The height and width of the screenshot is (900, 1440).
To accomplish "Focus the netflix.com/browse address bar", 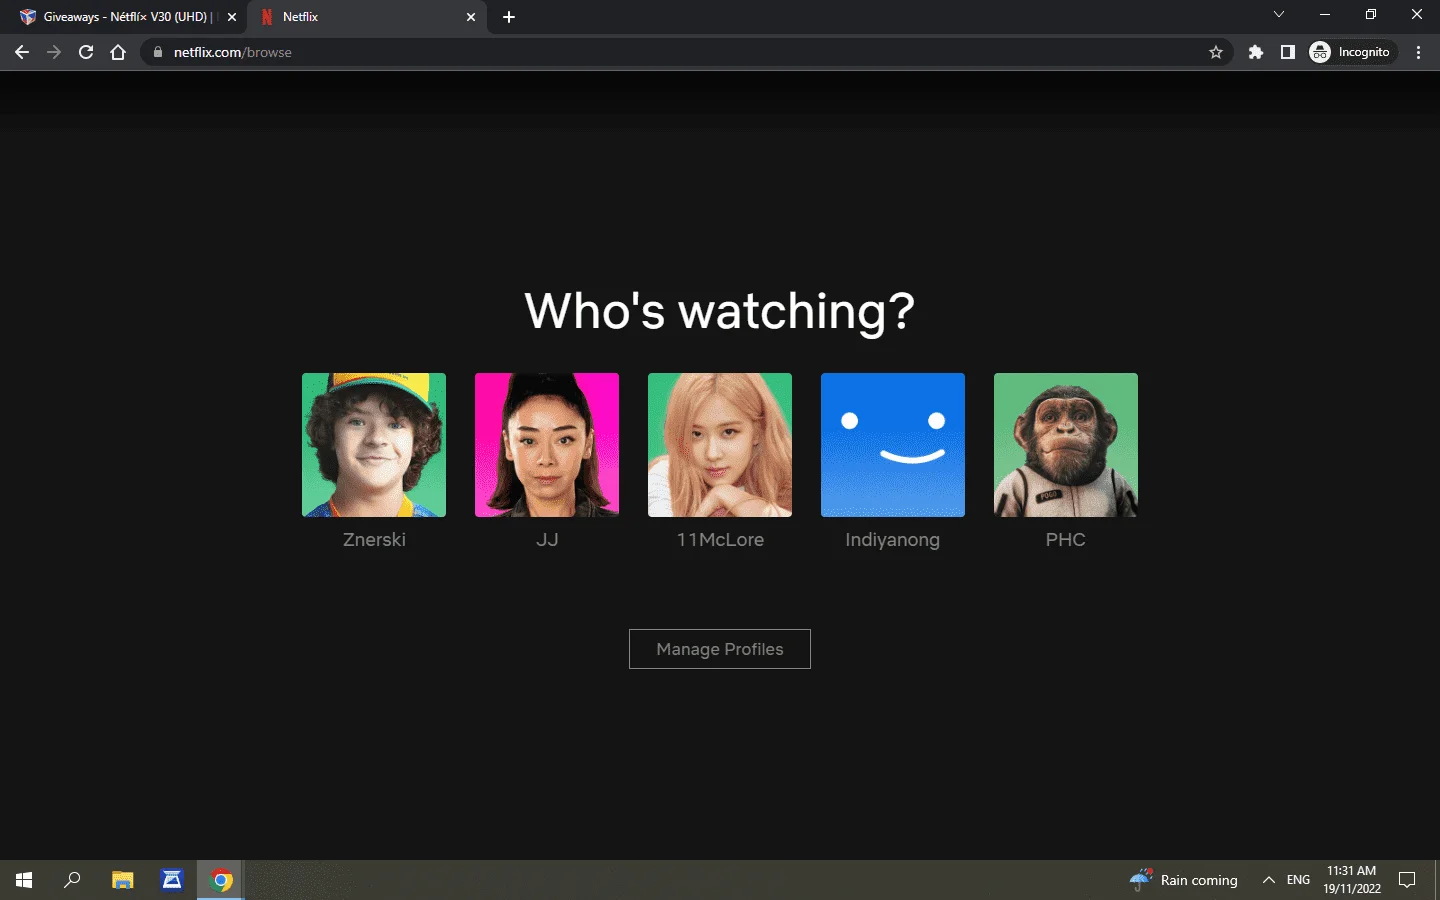I will (x=685, y=52).
